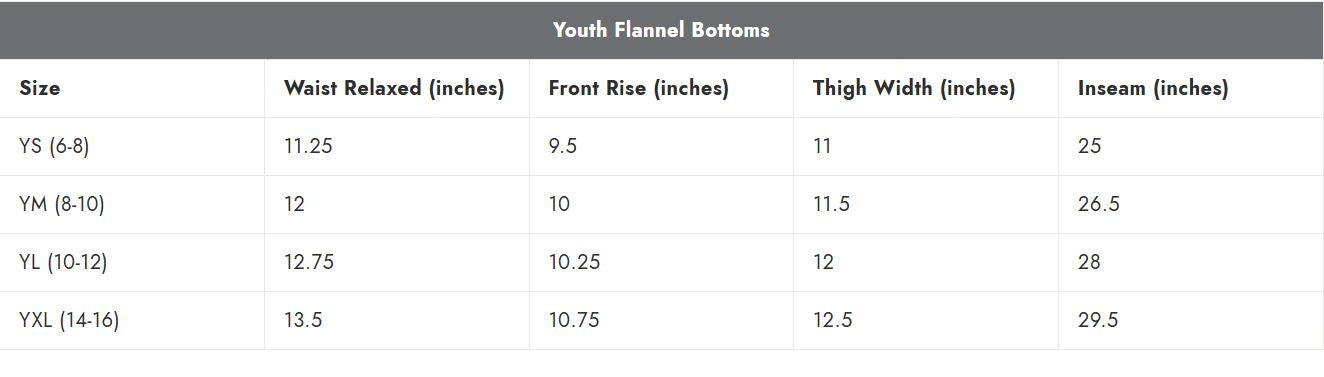Click the Front Rise (inches) header
Viewport: 1324px width, 377px height.
click(x=638, y=88)
